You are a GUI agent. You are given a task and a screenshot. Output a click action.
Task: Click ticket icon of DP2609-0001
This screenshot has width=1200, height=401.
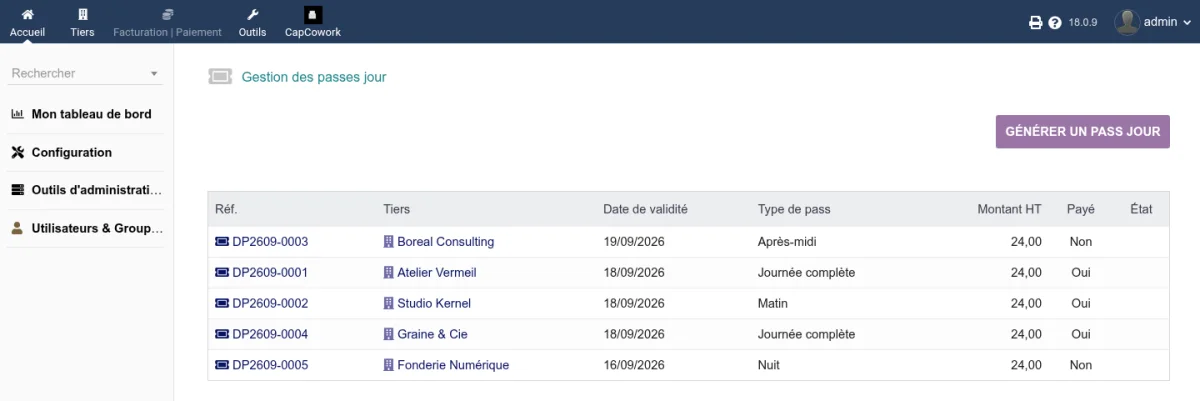[222, 272]
